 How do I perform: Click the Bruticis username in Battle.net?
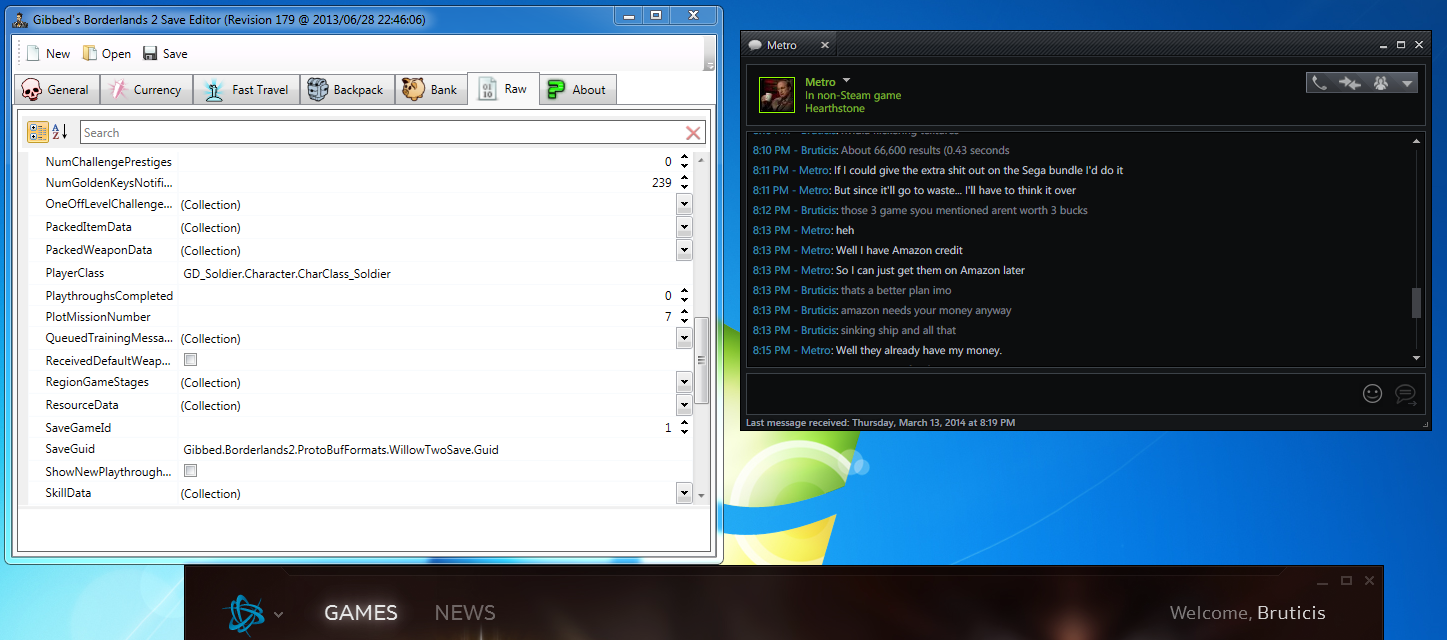[1289, 613]
